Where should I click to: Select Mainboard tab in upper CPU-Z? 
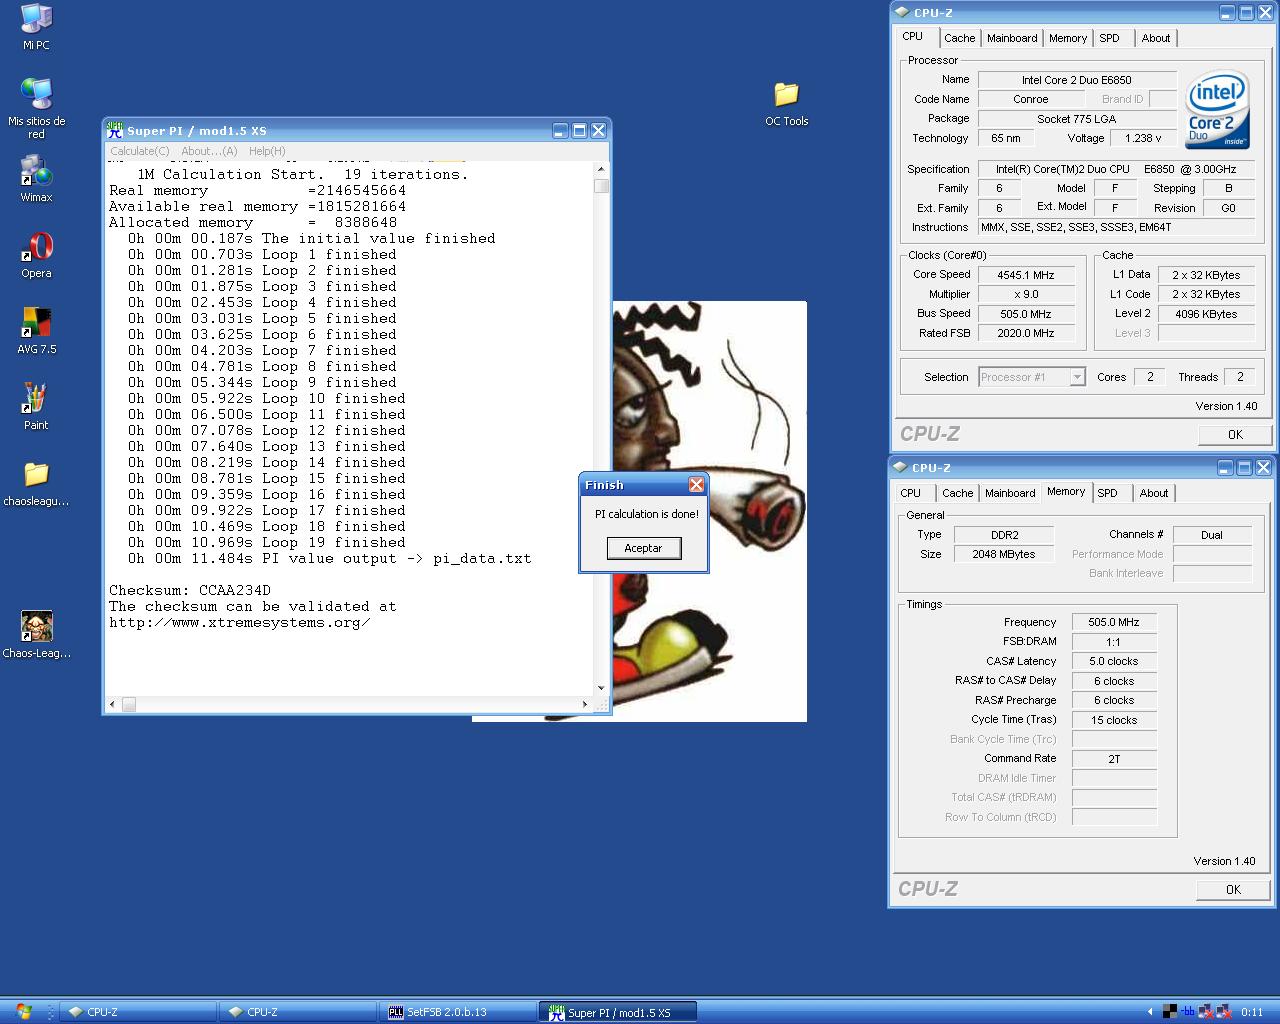(x=1012, y=38)
